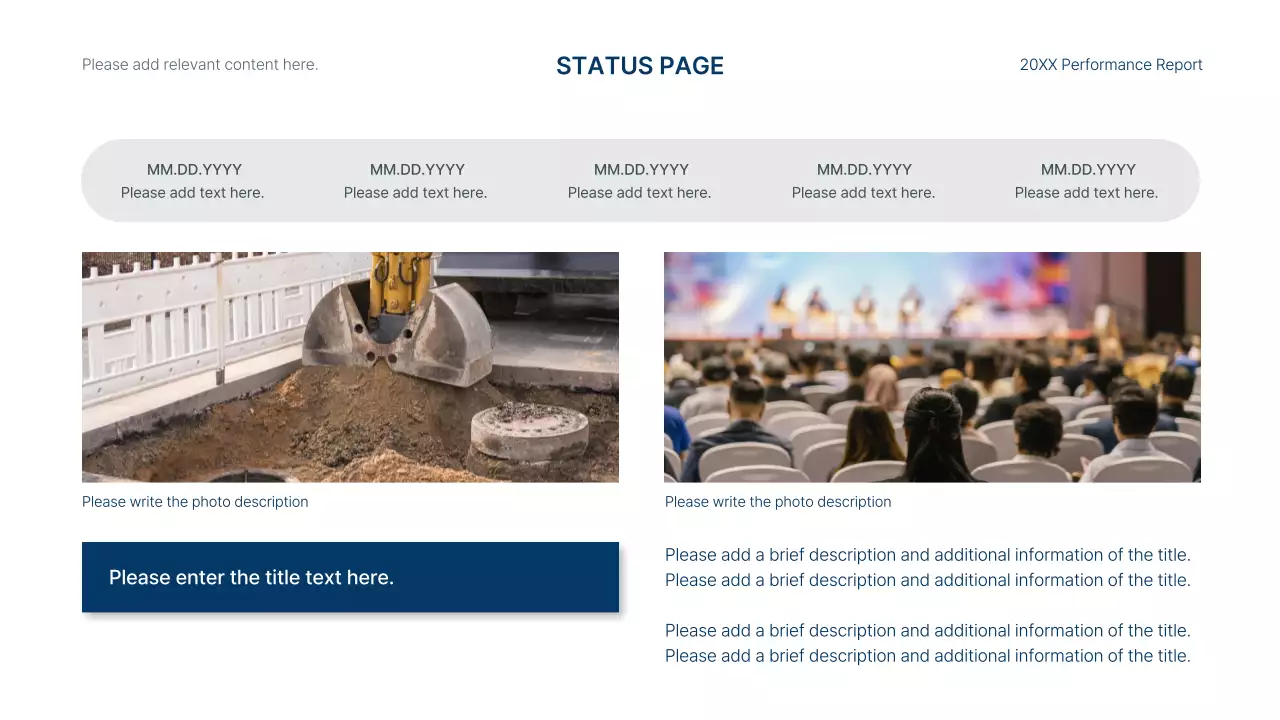
Task: Click the middle MM.DD.YYYY date in the timeline
Action: click(641, 170)
